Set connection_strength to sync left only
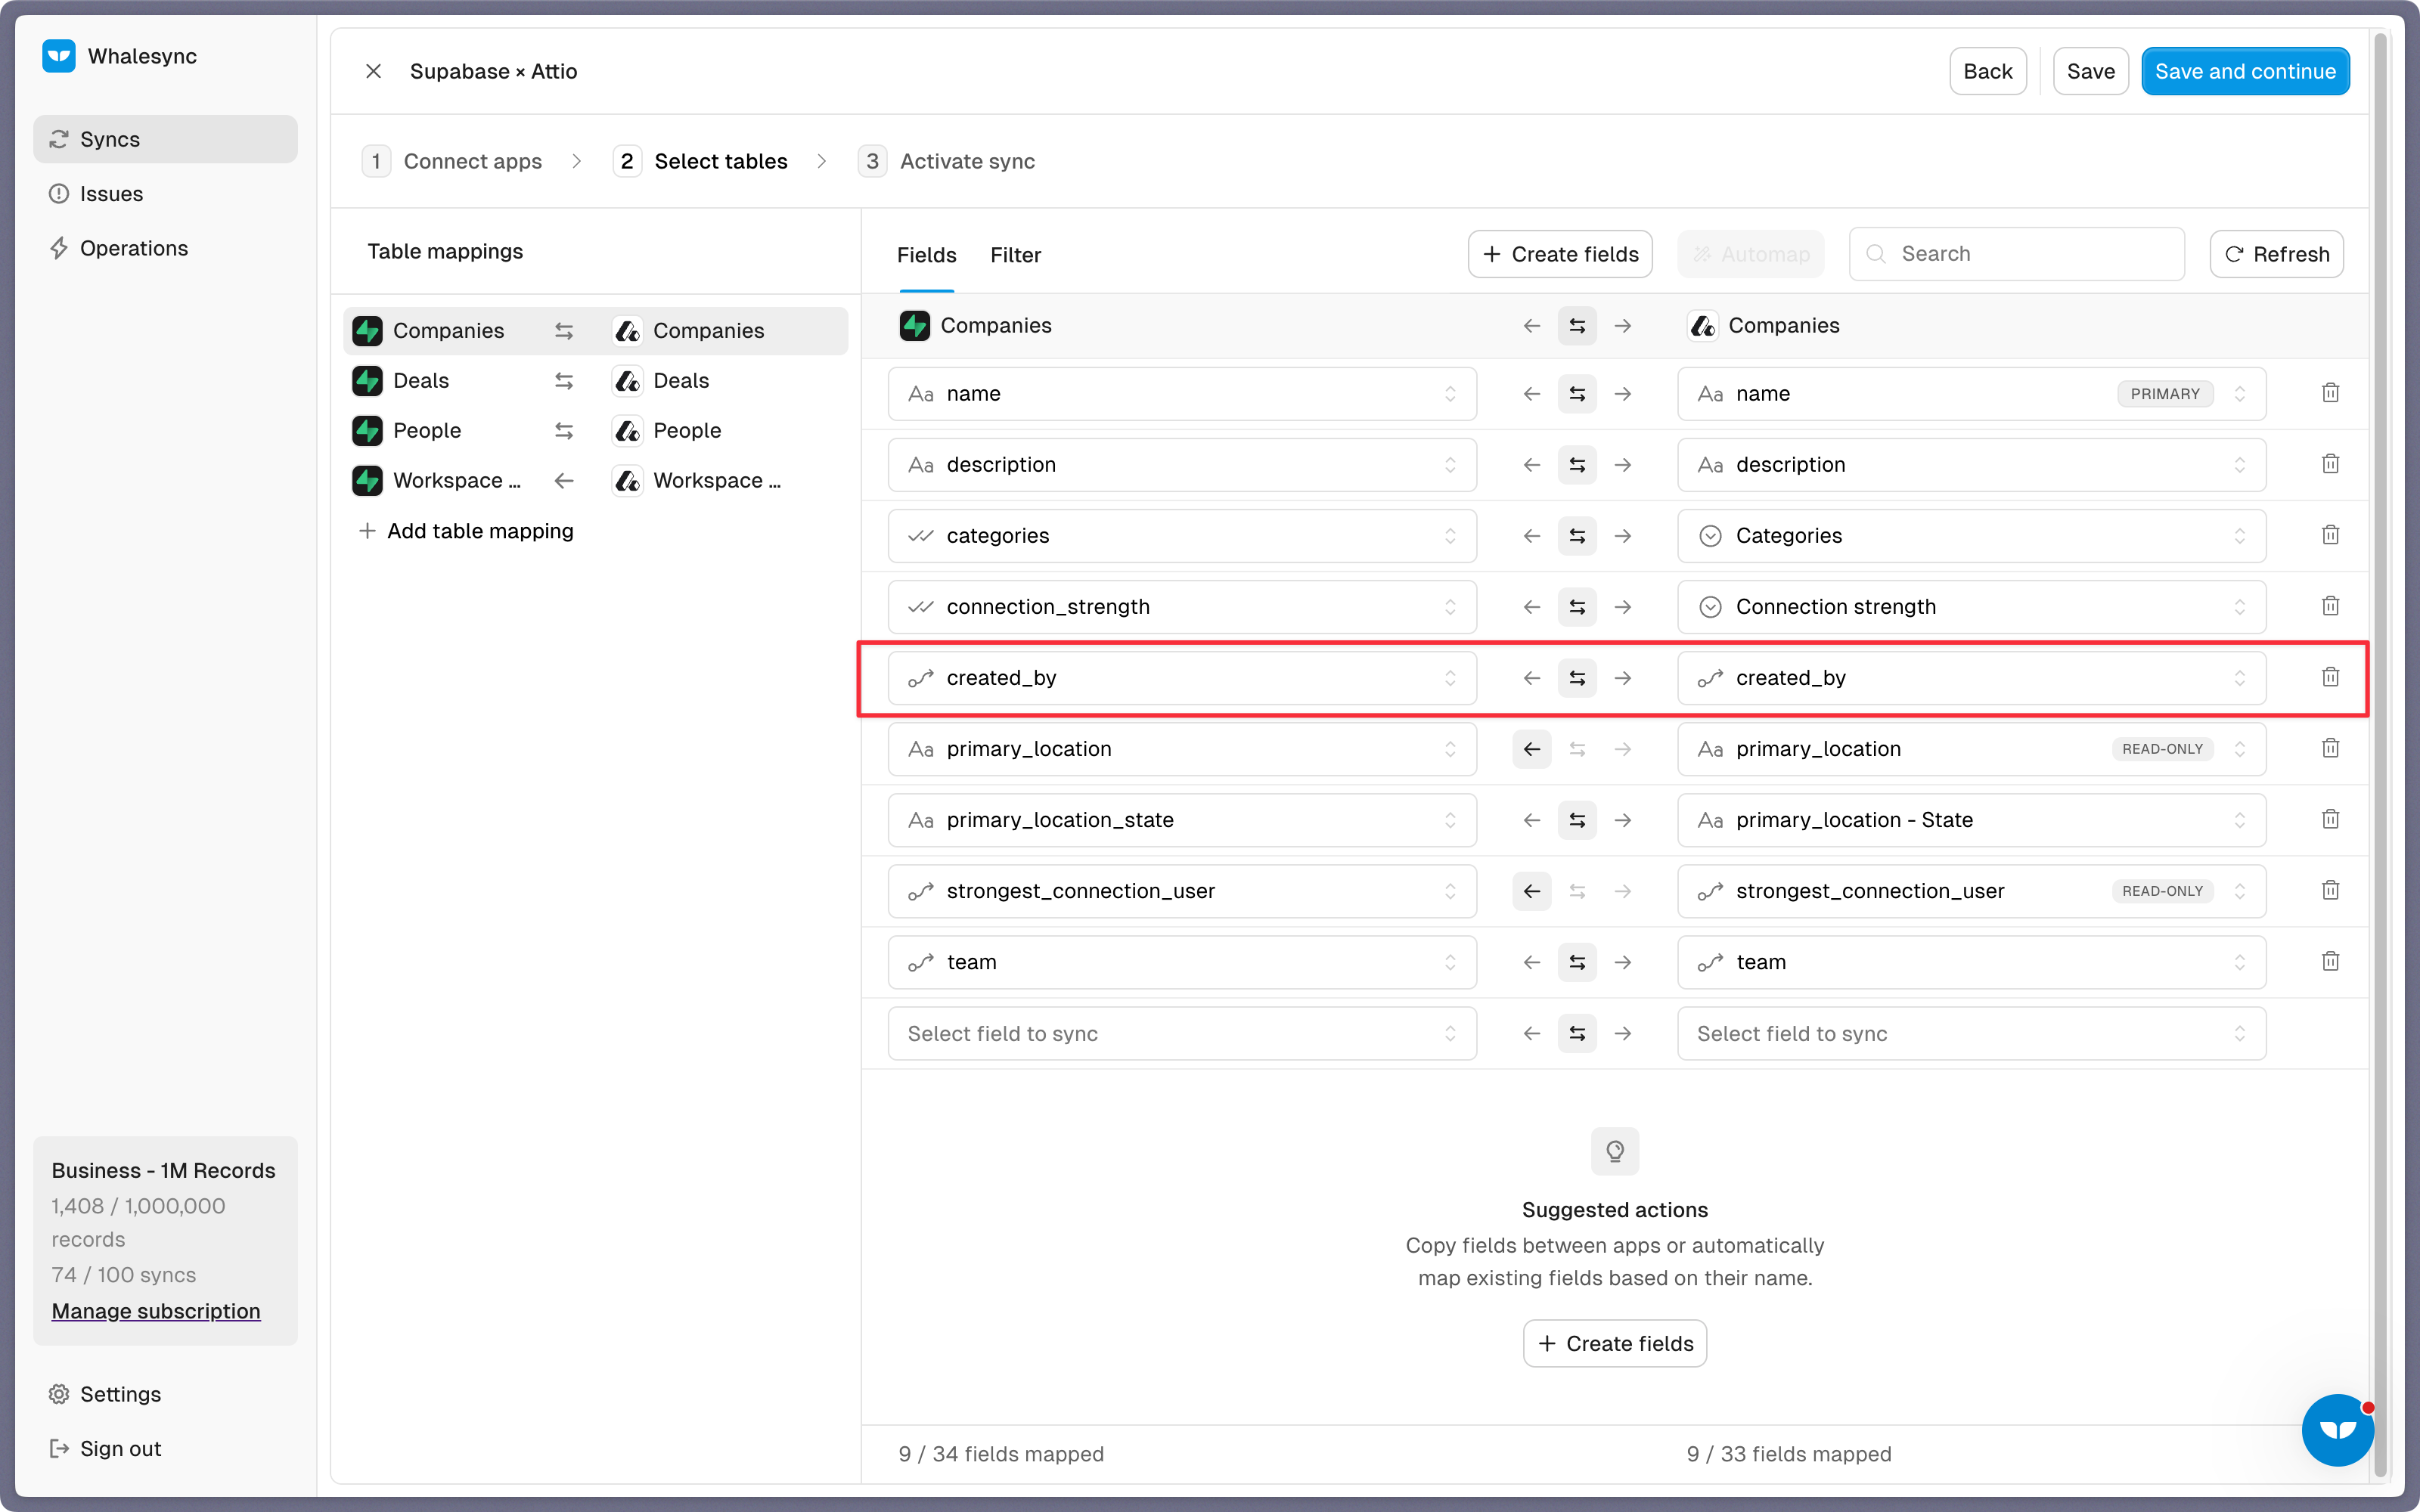The image size is (2420, 1512). point(1531,607)
